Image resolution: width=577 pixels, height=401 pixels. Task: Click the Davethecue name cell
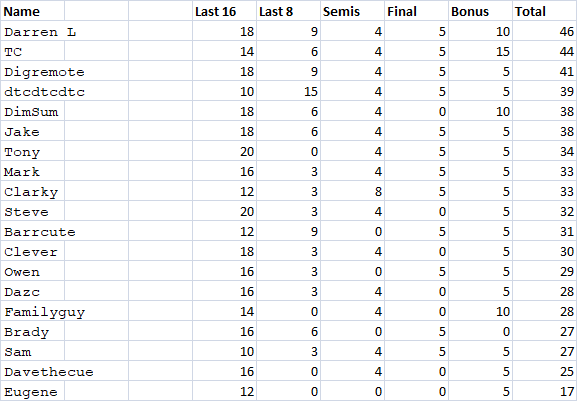point(64,371)
